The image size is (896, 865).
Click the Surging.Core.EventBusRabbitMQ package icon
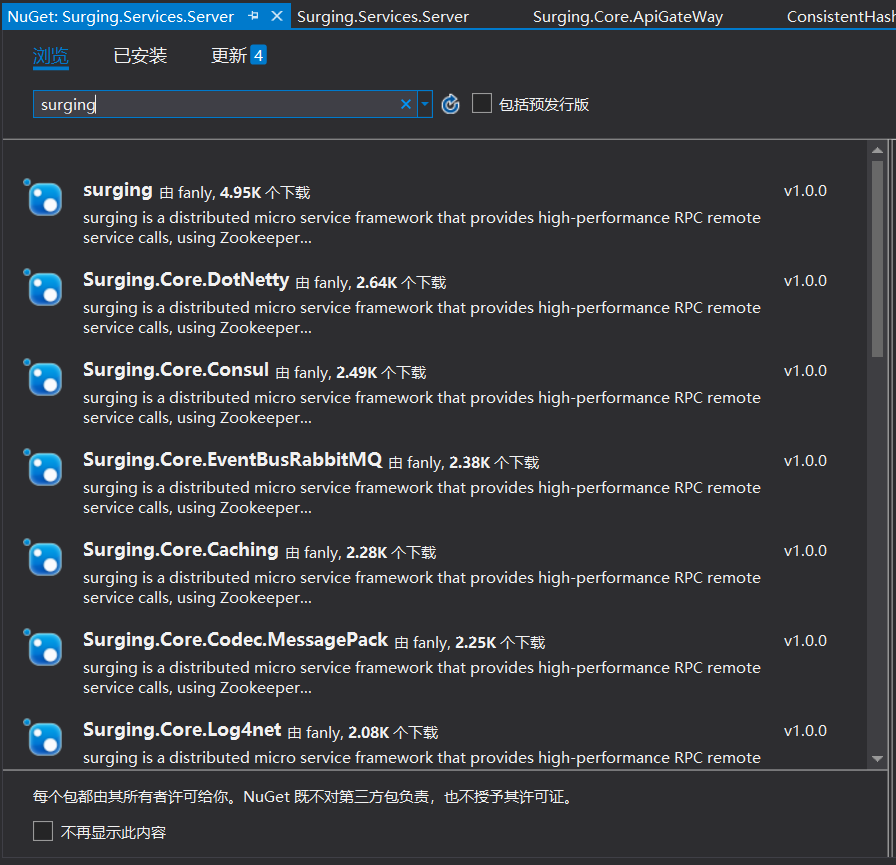(45, 469)
